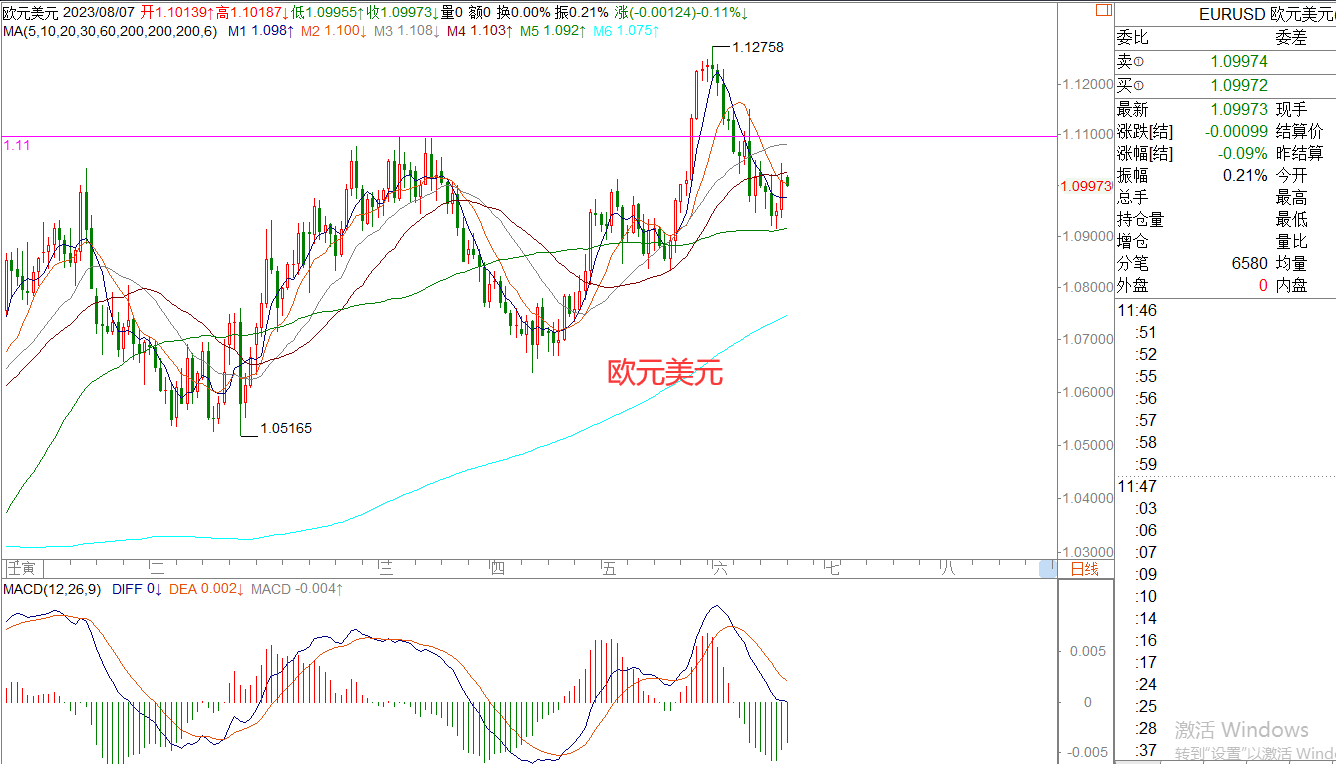Select the 涨跌[结] value -0.00099

(x=1235, y=131)
